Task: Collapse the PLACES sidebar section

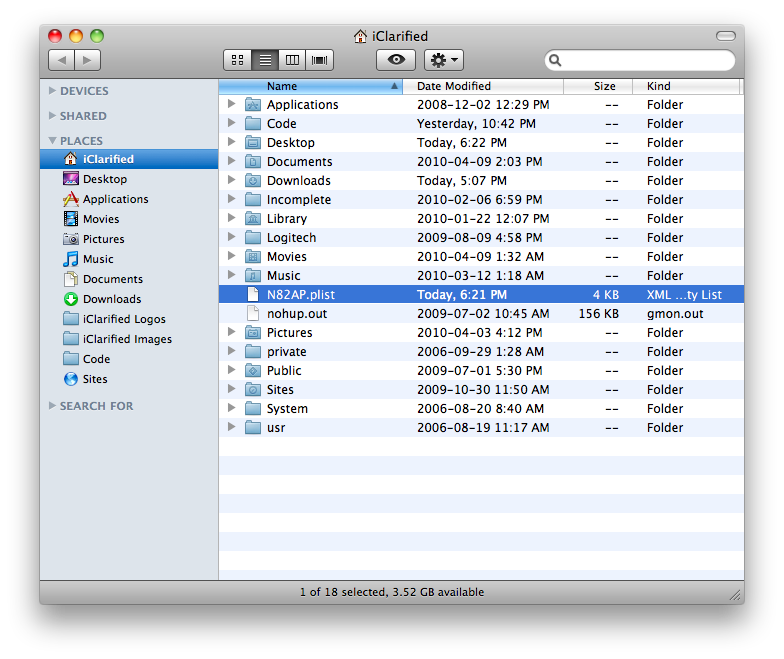Action: coord(53,141)
